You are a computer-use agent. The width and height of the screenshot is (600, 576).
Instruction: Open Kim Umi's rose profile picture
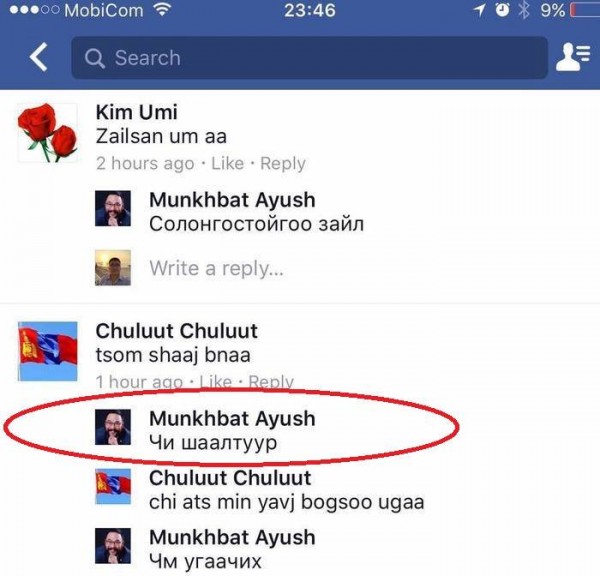pyautogui.click(x=47, y=132)
